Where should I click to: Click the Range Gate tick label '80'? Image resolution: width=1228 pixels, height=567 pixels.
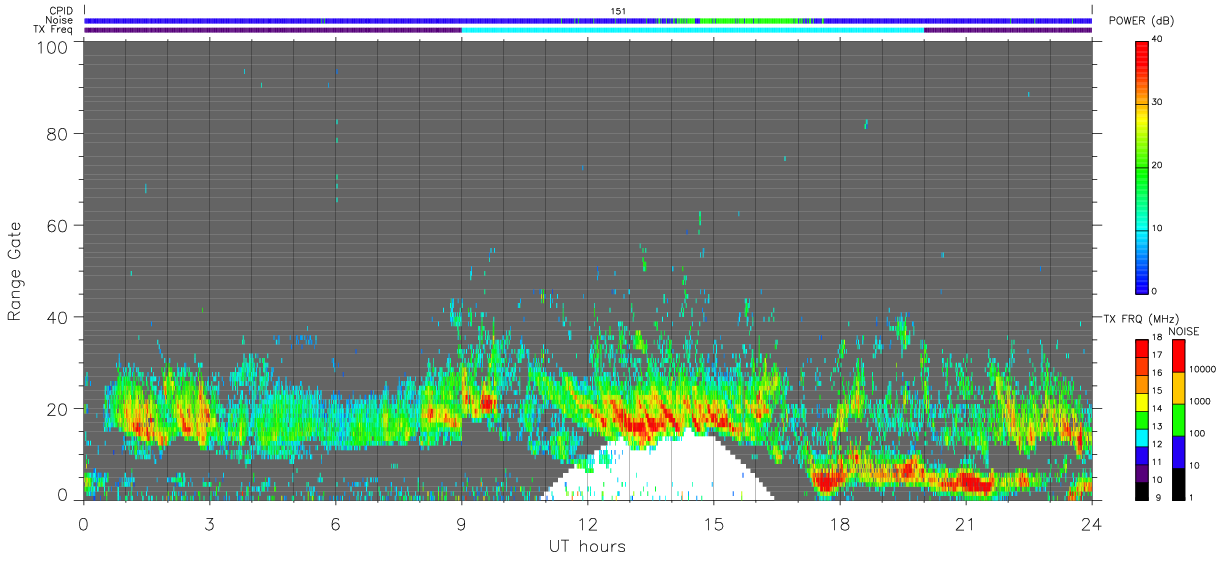[x=57, y=133]
